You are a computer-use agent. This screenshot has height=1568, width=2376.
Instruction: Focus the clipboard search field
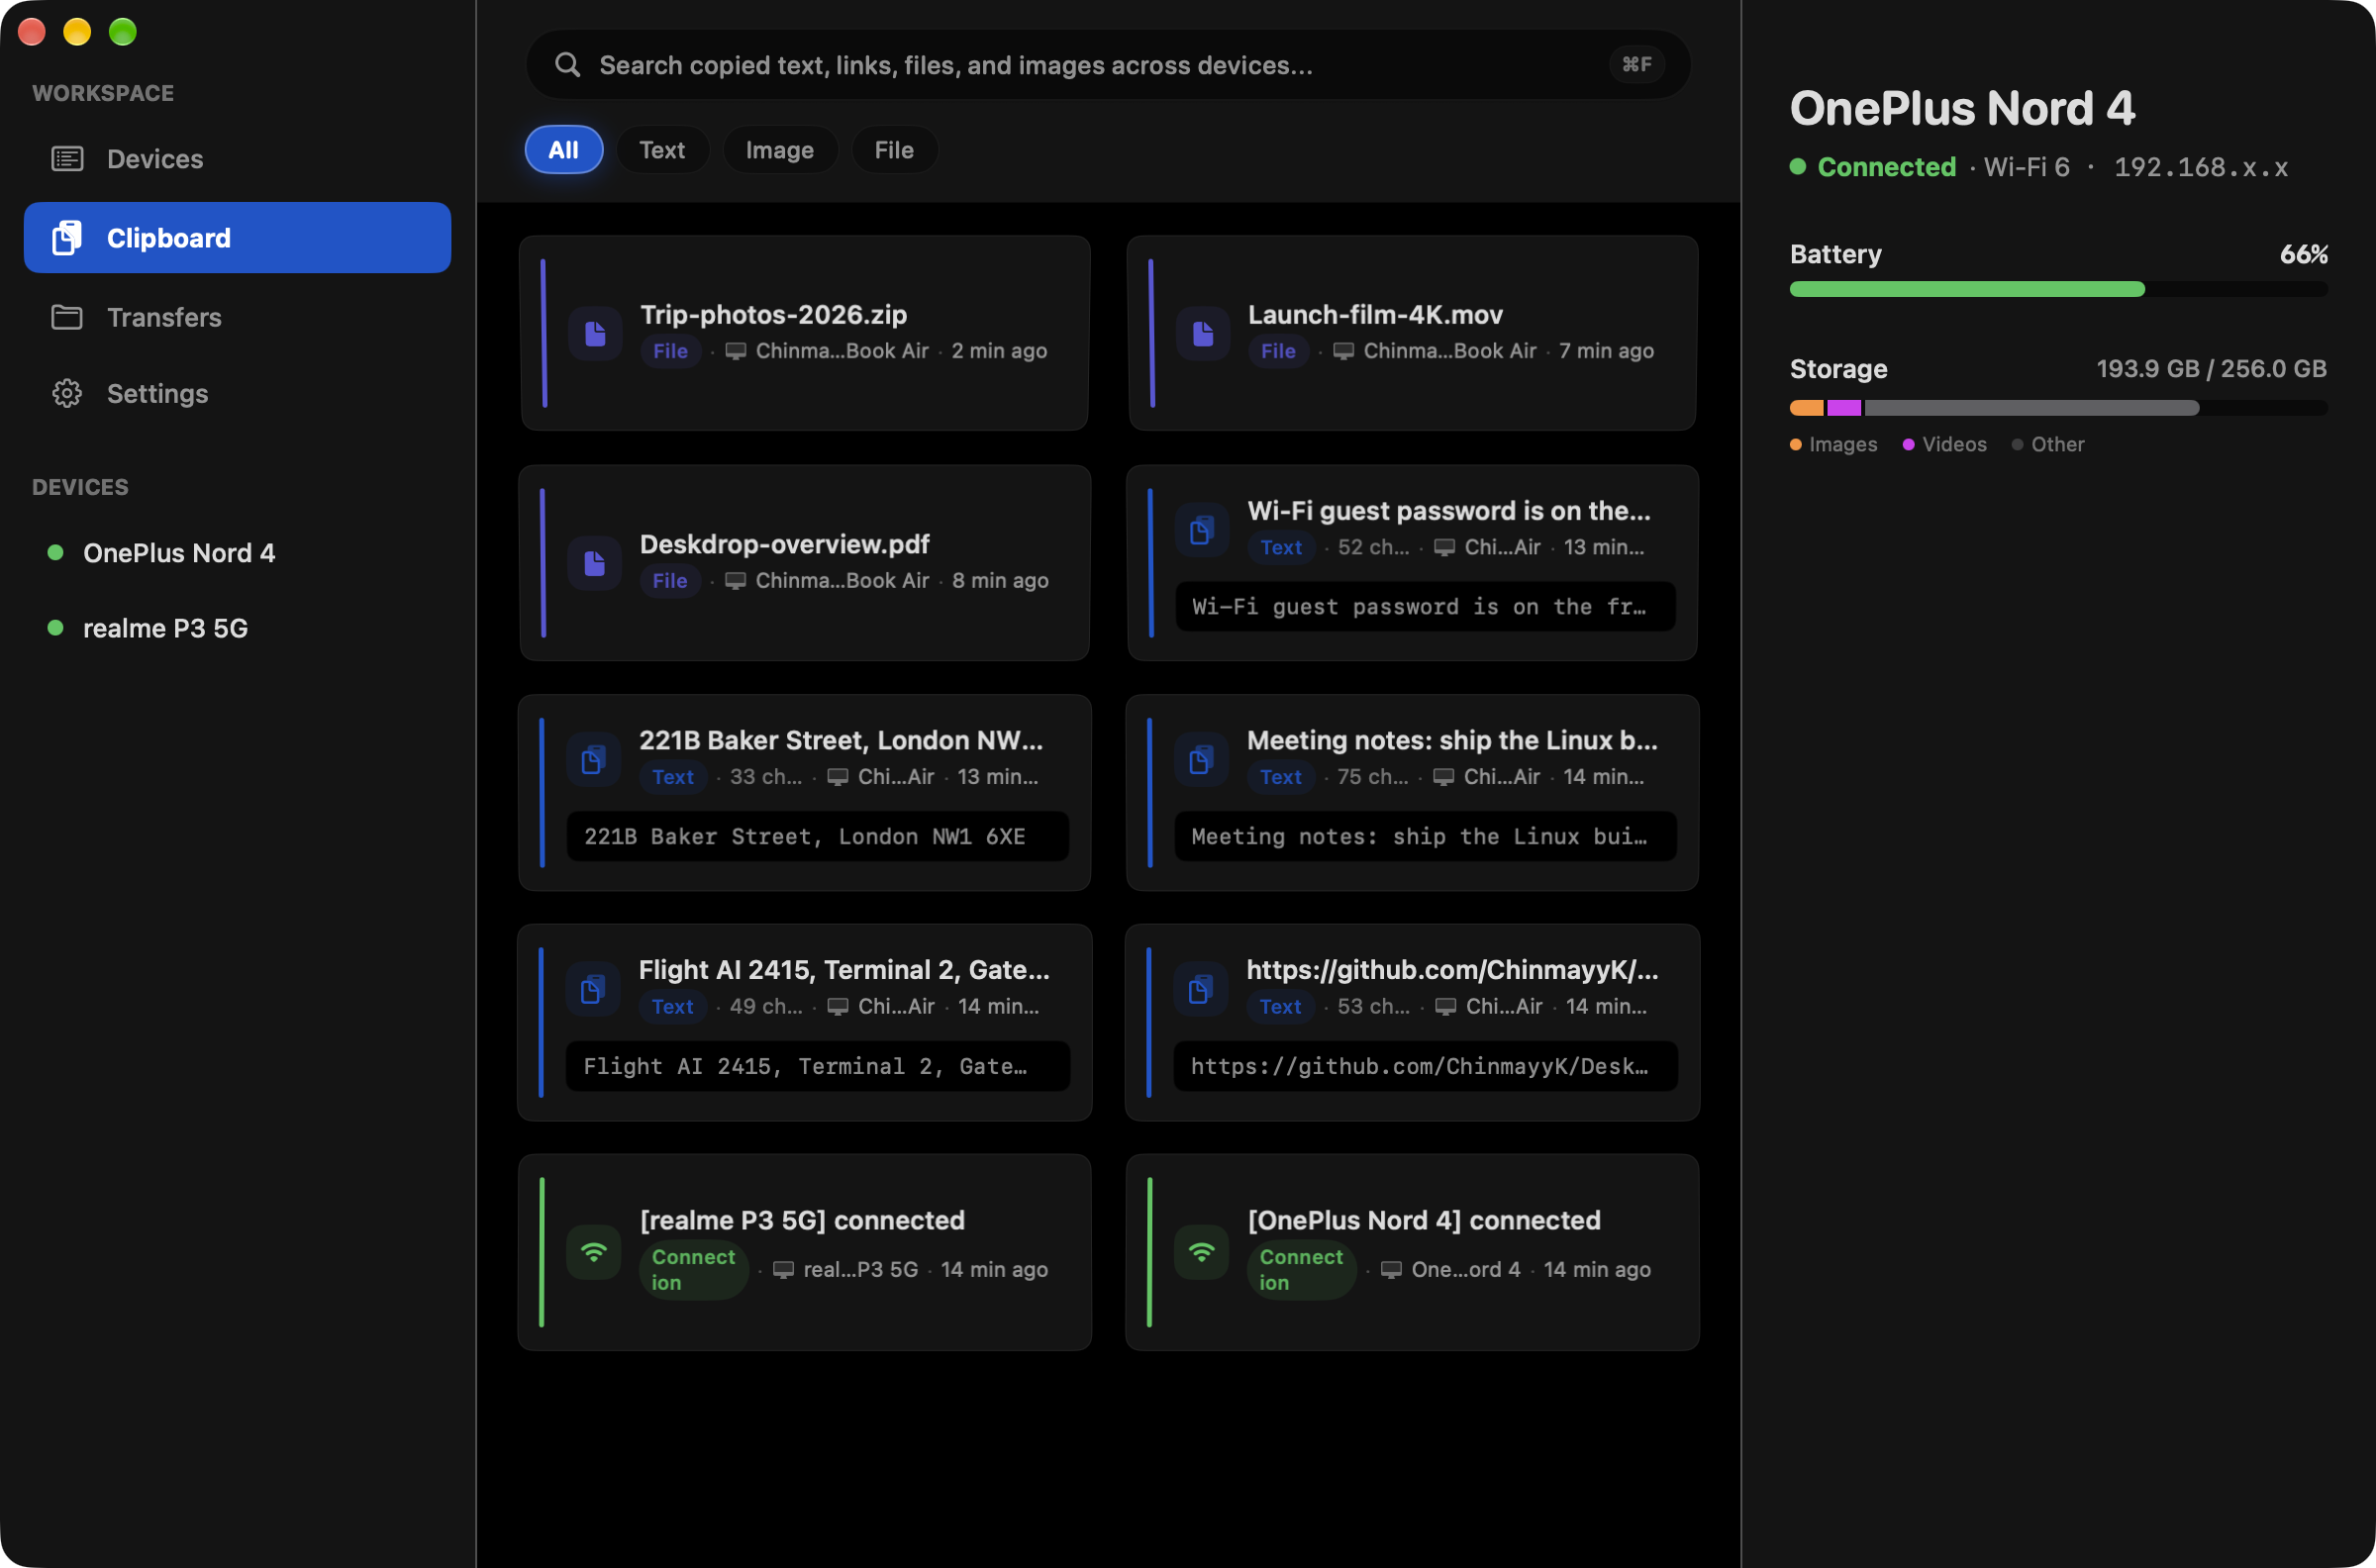(1108, 65)
